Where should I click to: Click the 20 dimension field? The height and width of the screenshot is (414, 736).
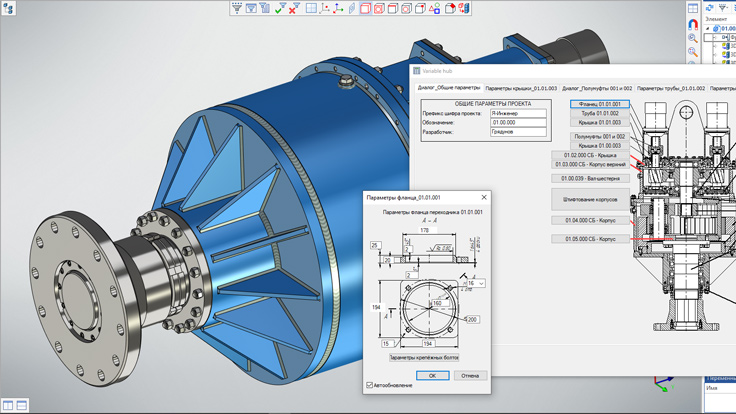coord(388,260)
